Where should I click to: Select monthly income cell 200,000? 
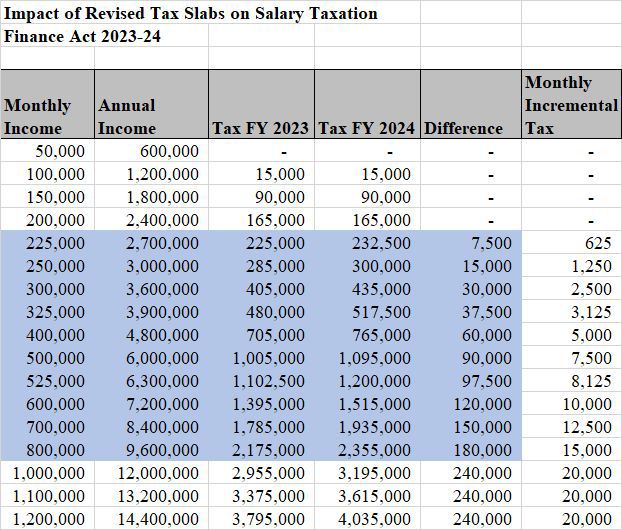48,219
